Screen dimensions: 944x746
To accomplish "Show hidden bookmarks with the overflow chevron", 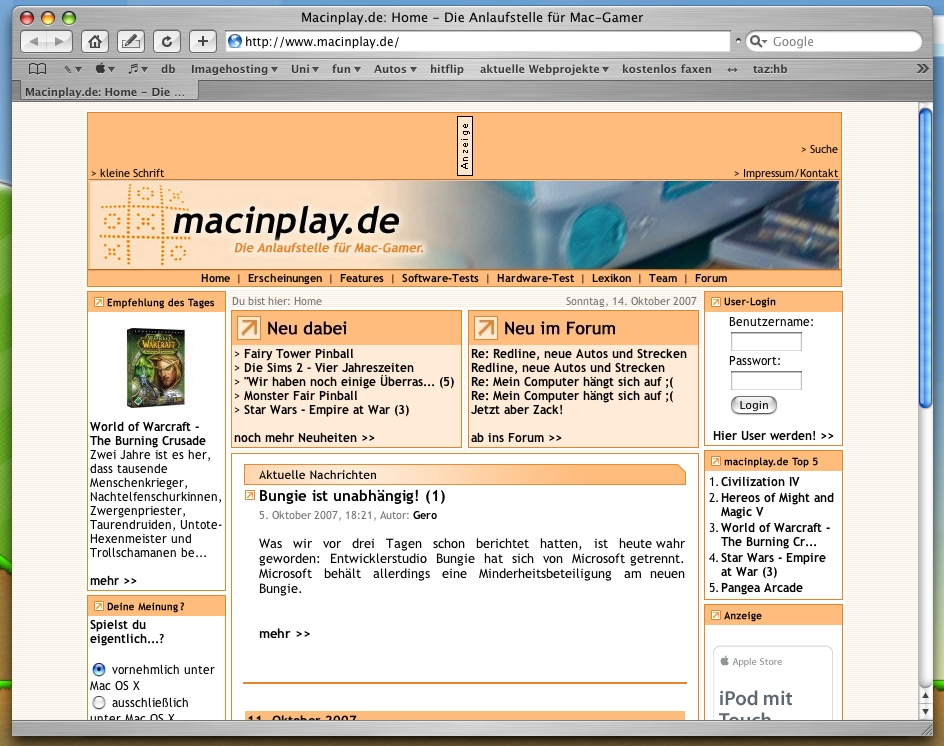I will [x=922, y=69].
